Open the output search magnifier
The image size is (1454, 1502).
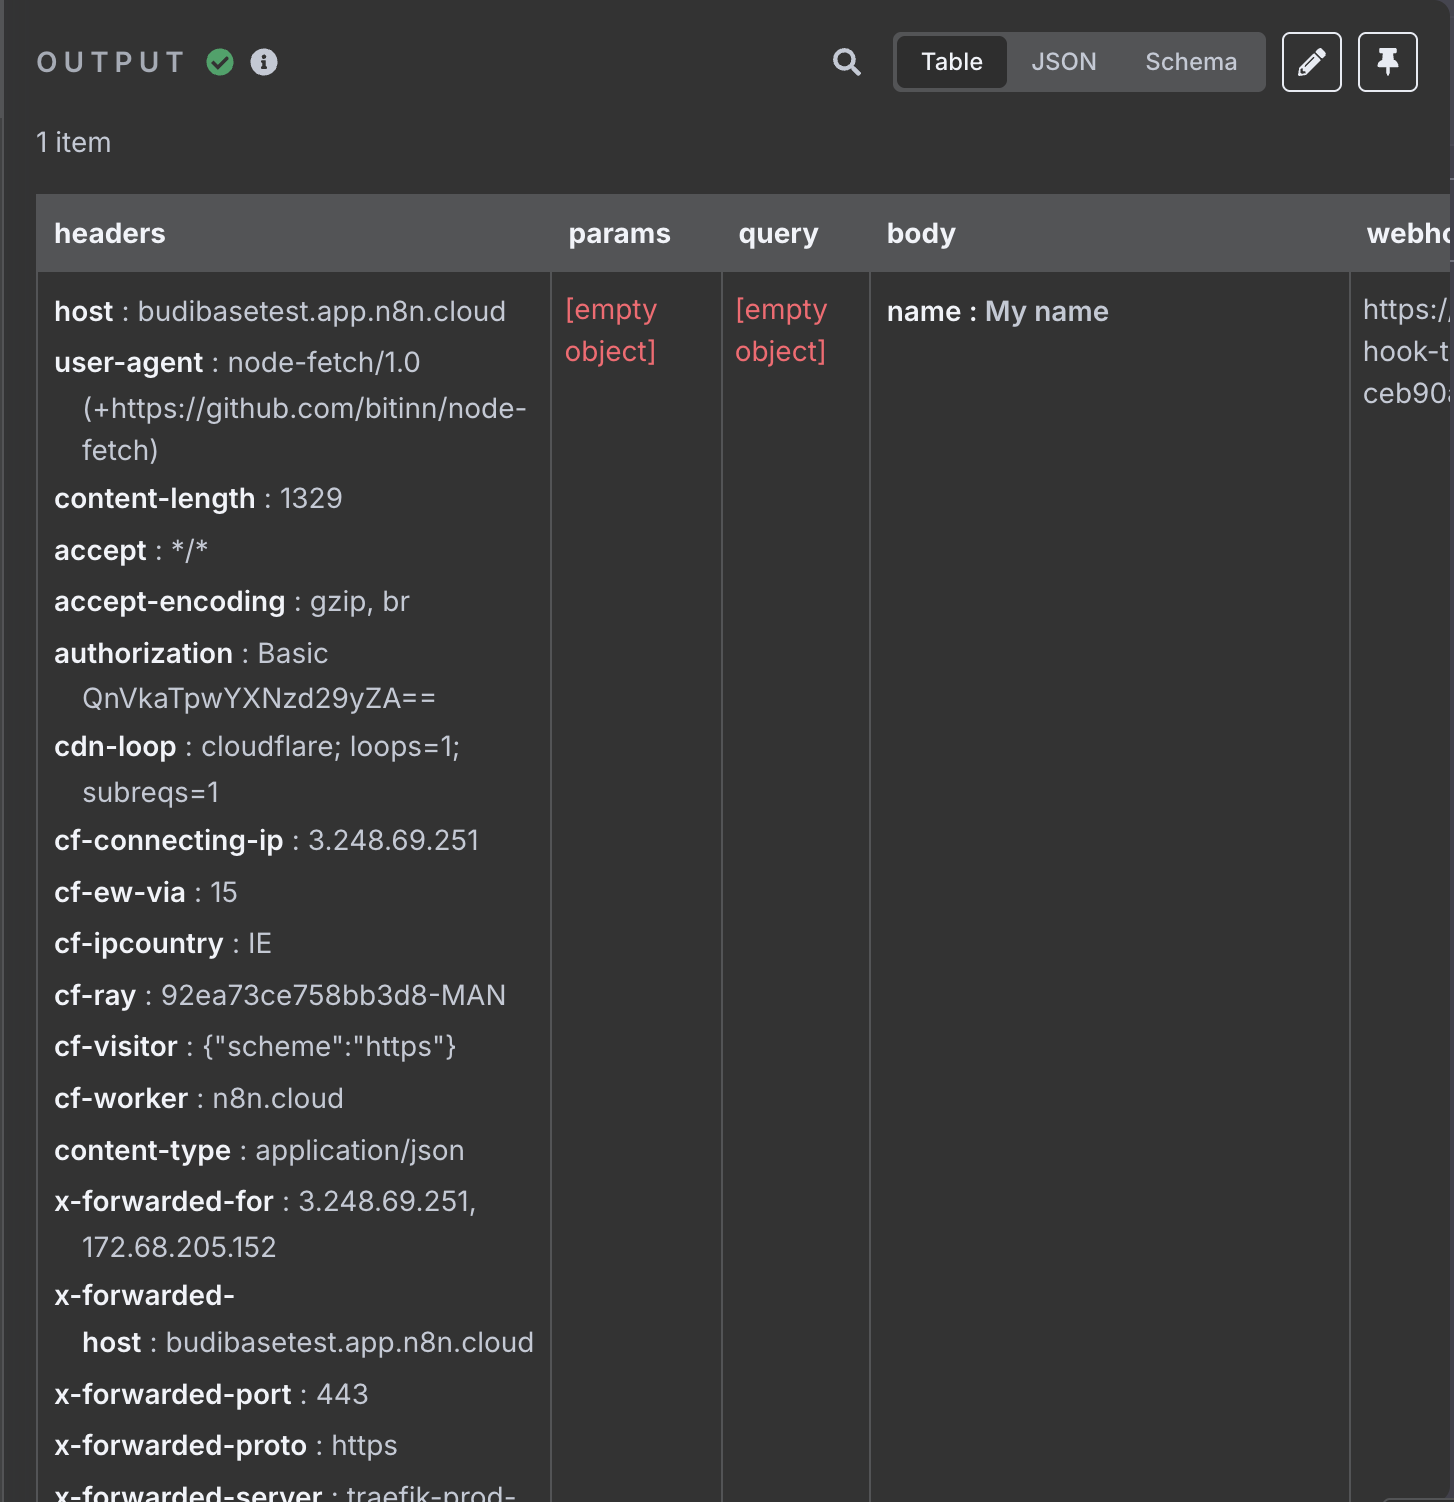[x=846, y=62]
